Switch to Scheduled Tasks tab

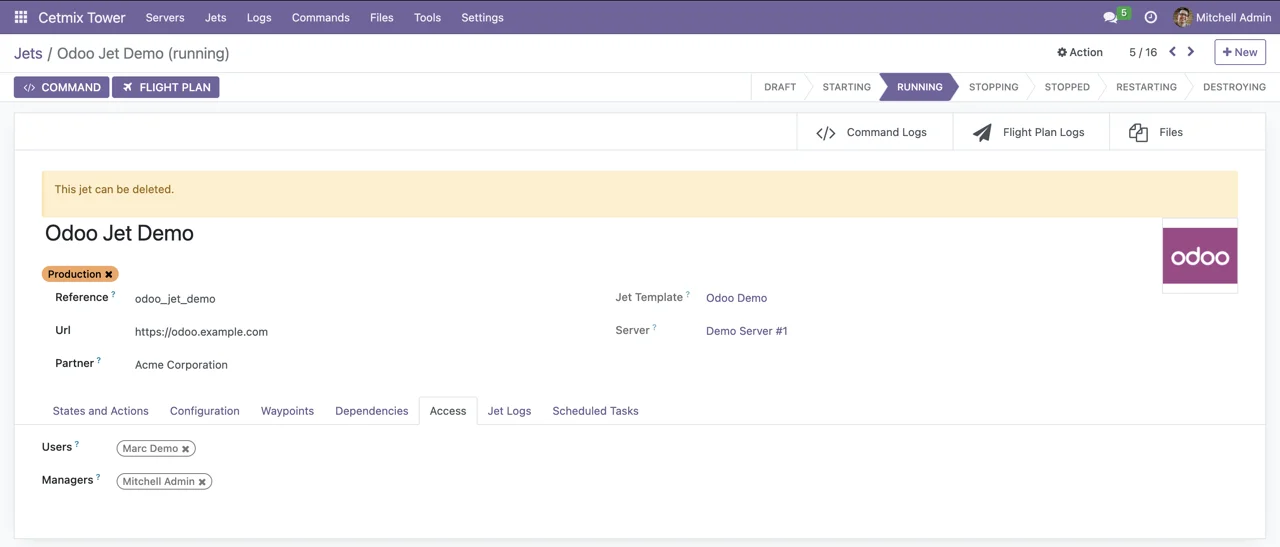pyautogui.click(x=595, y=411)
